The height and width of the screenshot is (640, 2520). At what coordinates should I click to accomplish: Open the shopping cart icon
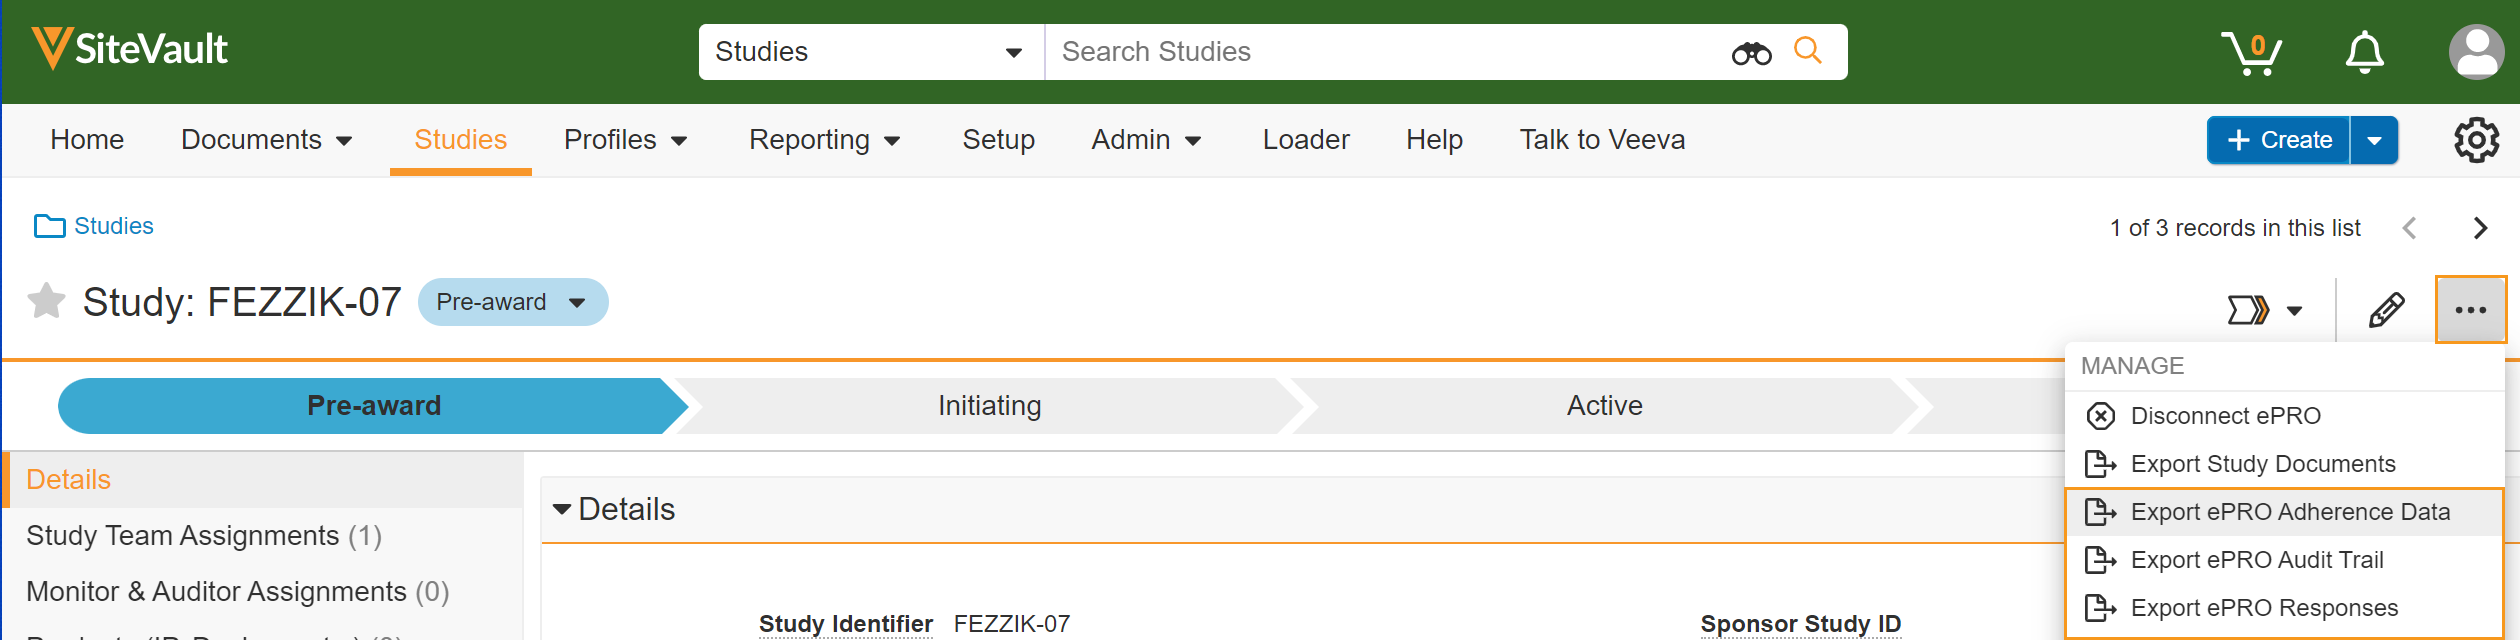coord(2250,53)
